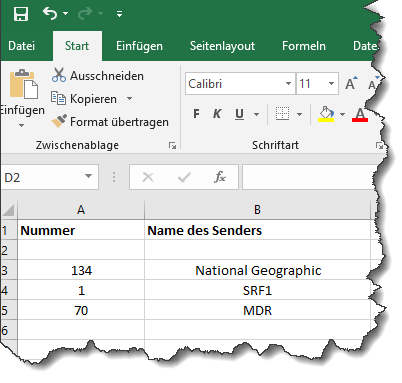Expand the Kopieren dropdown arrow
The width and height of the screenshot is (402, 383).
(x=129, y=99)
